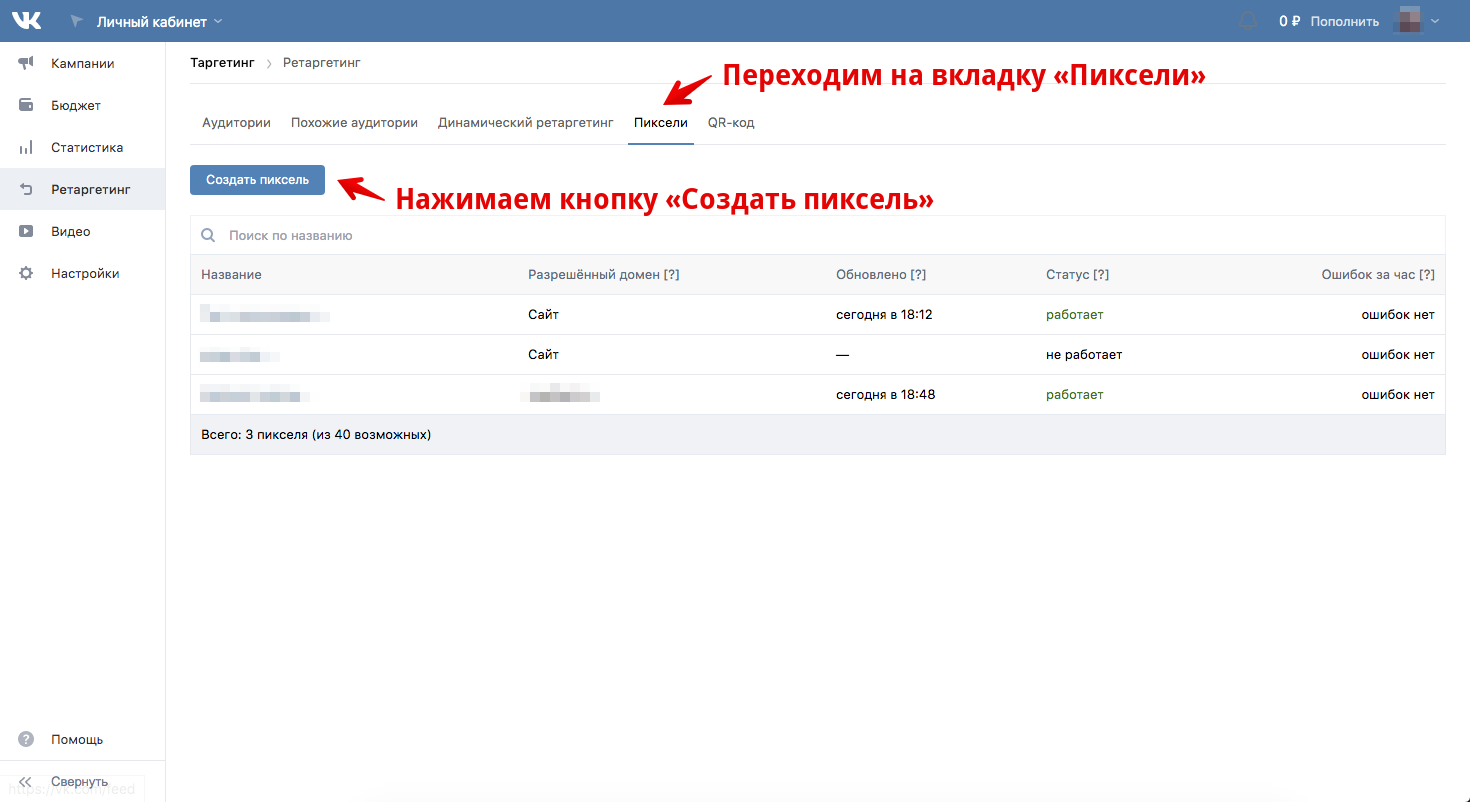1470x802 pixels.
Task: Click the [?] hint next to Ошибок за час
Action: 1427,274
